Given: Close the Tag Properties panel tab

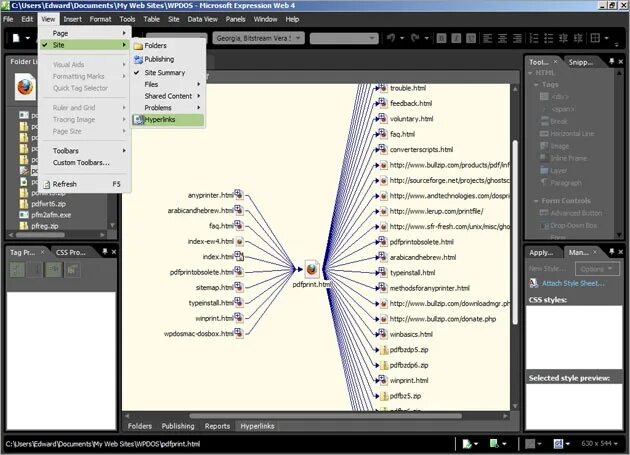Looking at the screenshot, I should [42, 252].
